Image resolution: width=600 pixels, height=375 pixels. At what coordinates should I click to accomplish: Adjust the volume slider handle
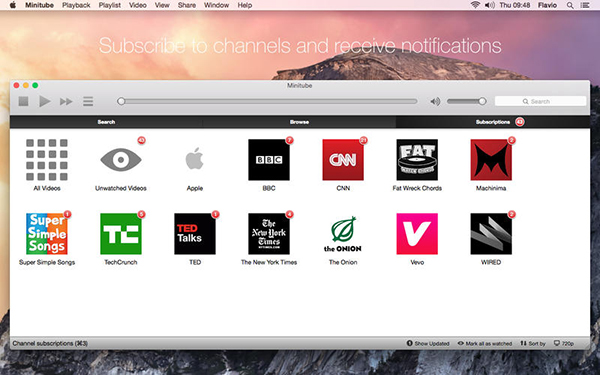(x=482, y=101)
